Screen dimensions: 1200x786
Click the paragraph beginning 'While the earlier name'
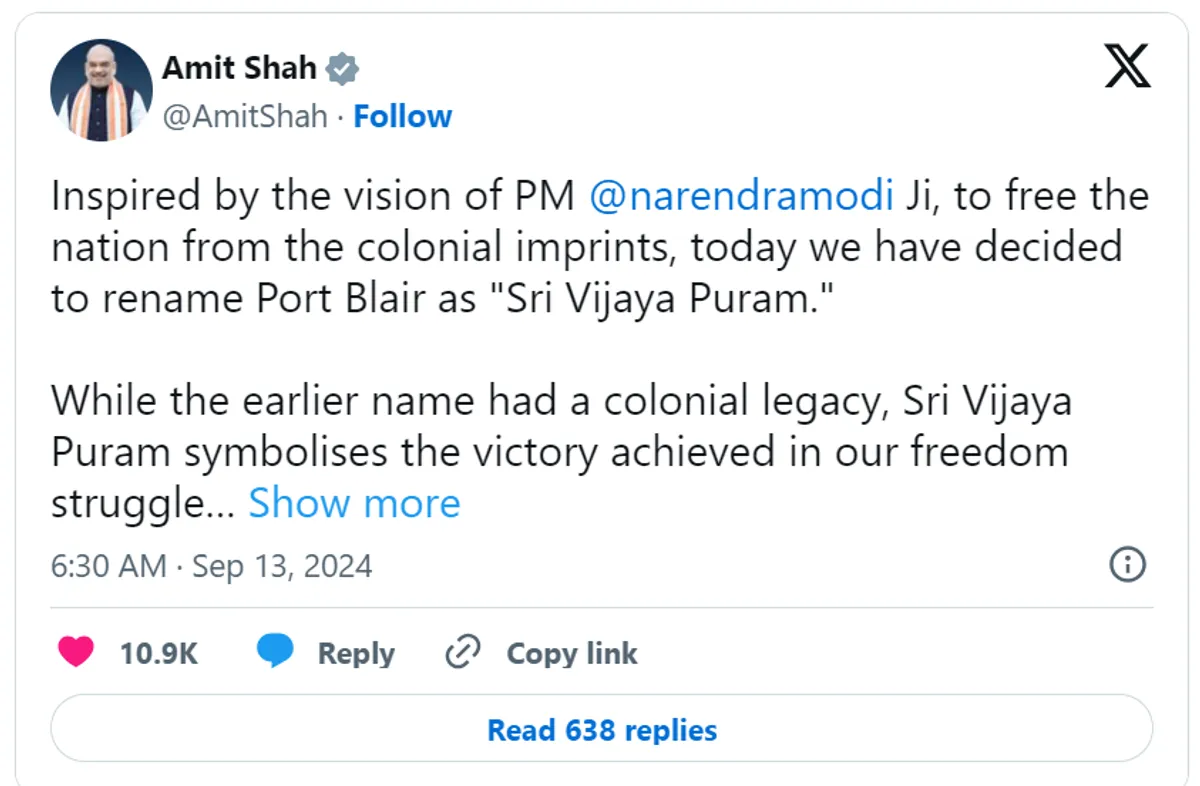tap(560, 452)
